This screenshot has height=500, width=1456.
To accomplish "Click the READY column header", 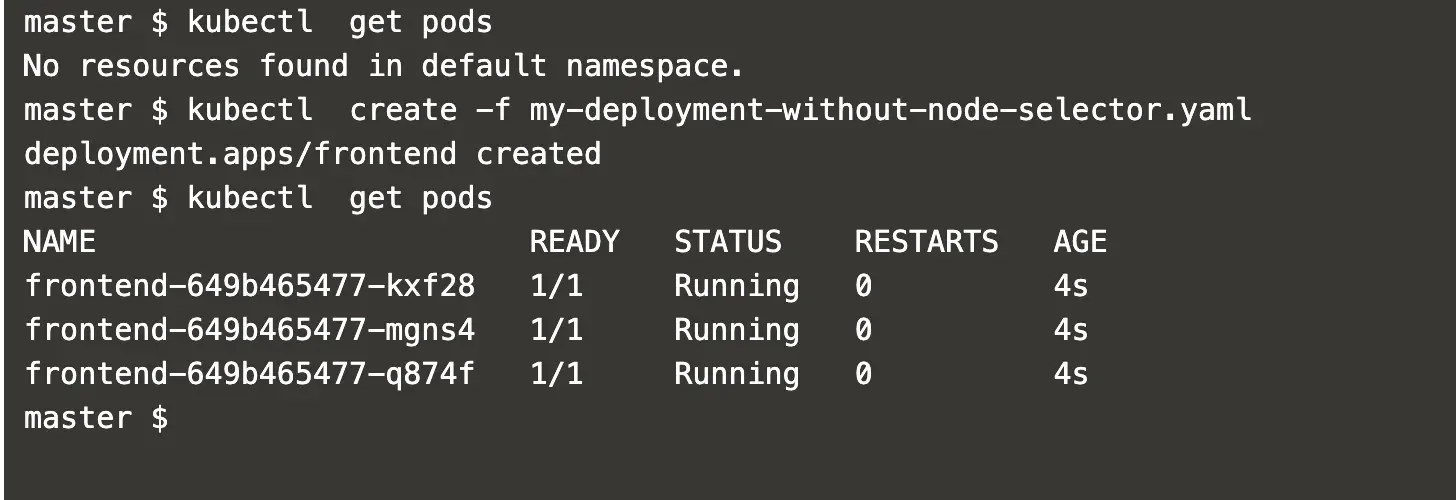I will coord(574,242).
